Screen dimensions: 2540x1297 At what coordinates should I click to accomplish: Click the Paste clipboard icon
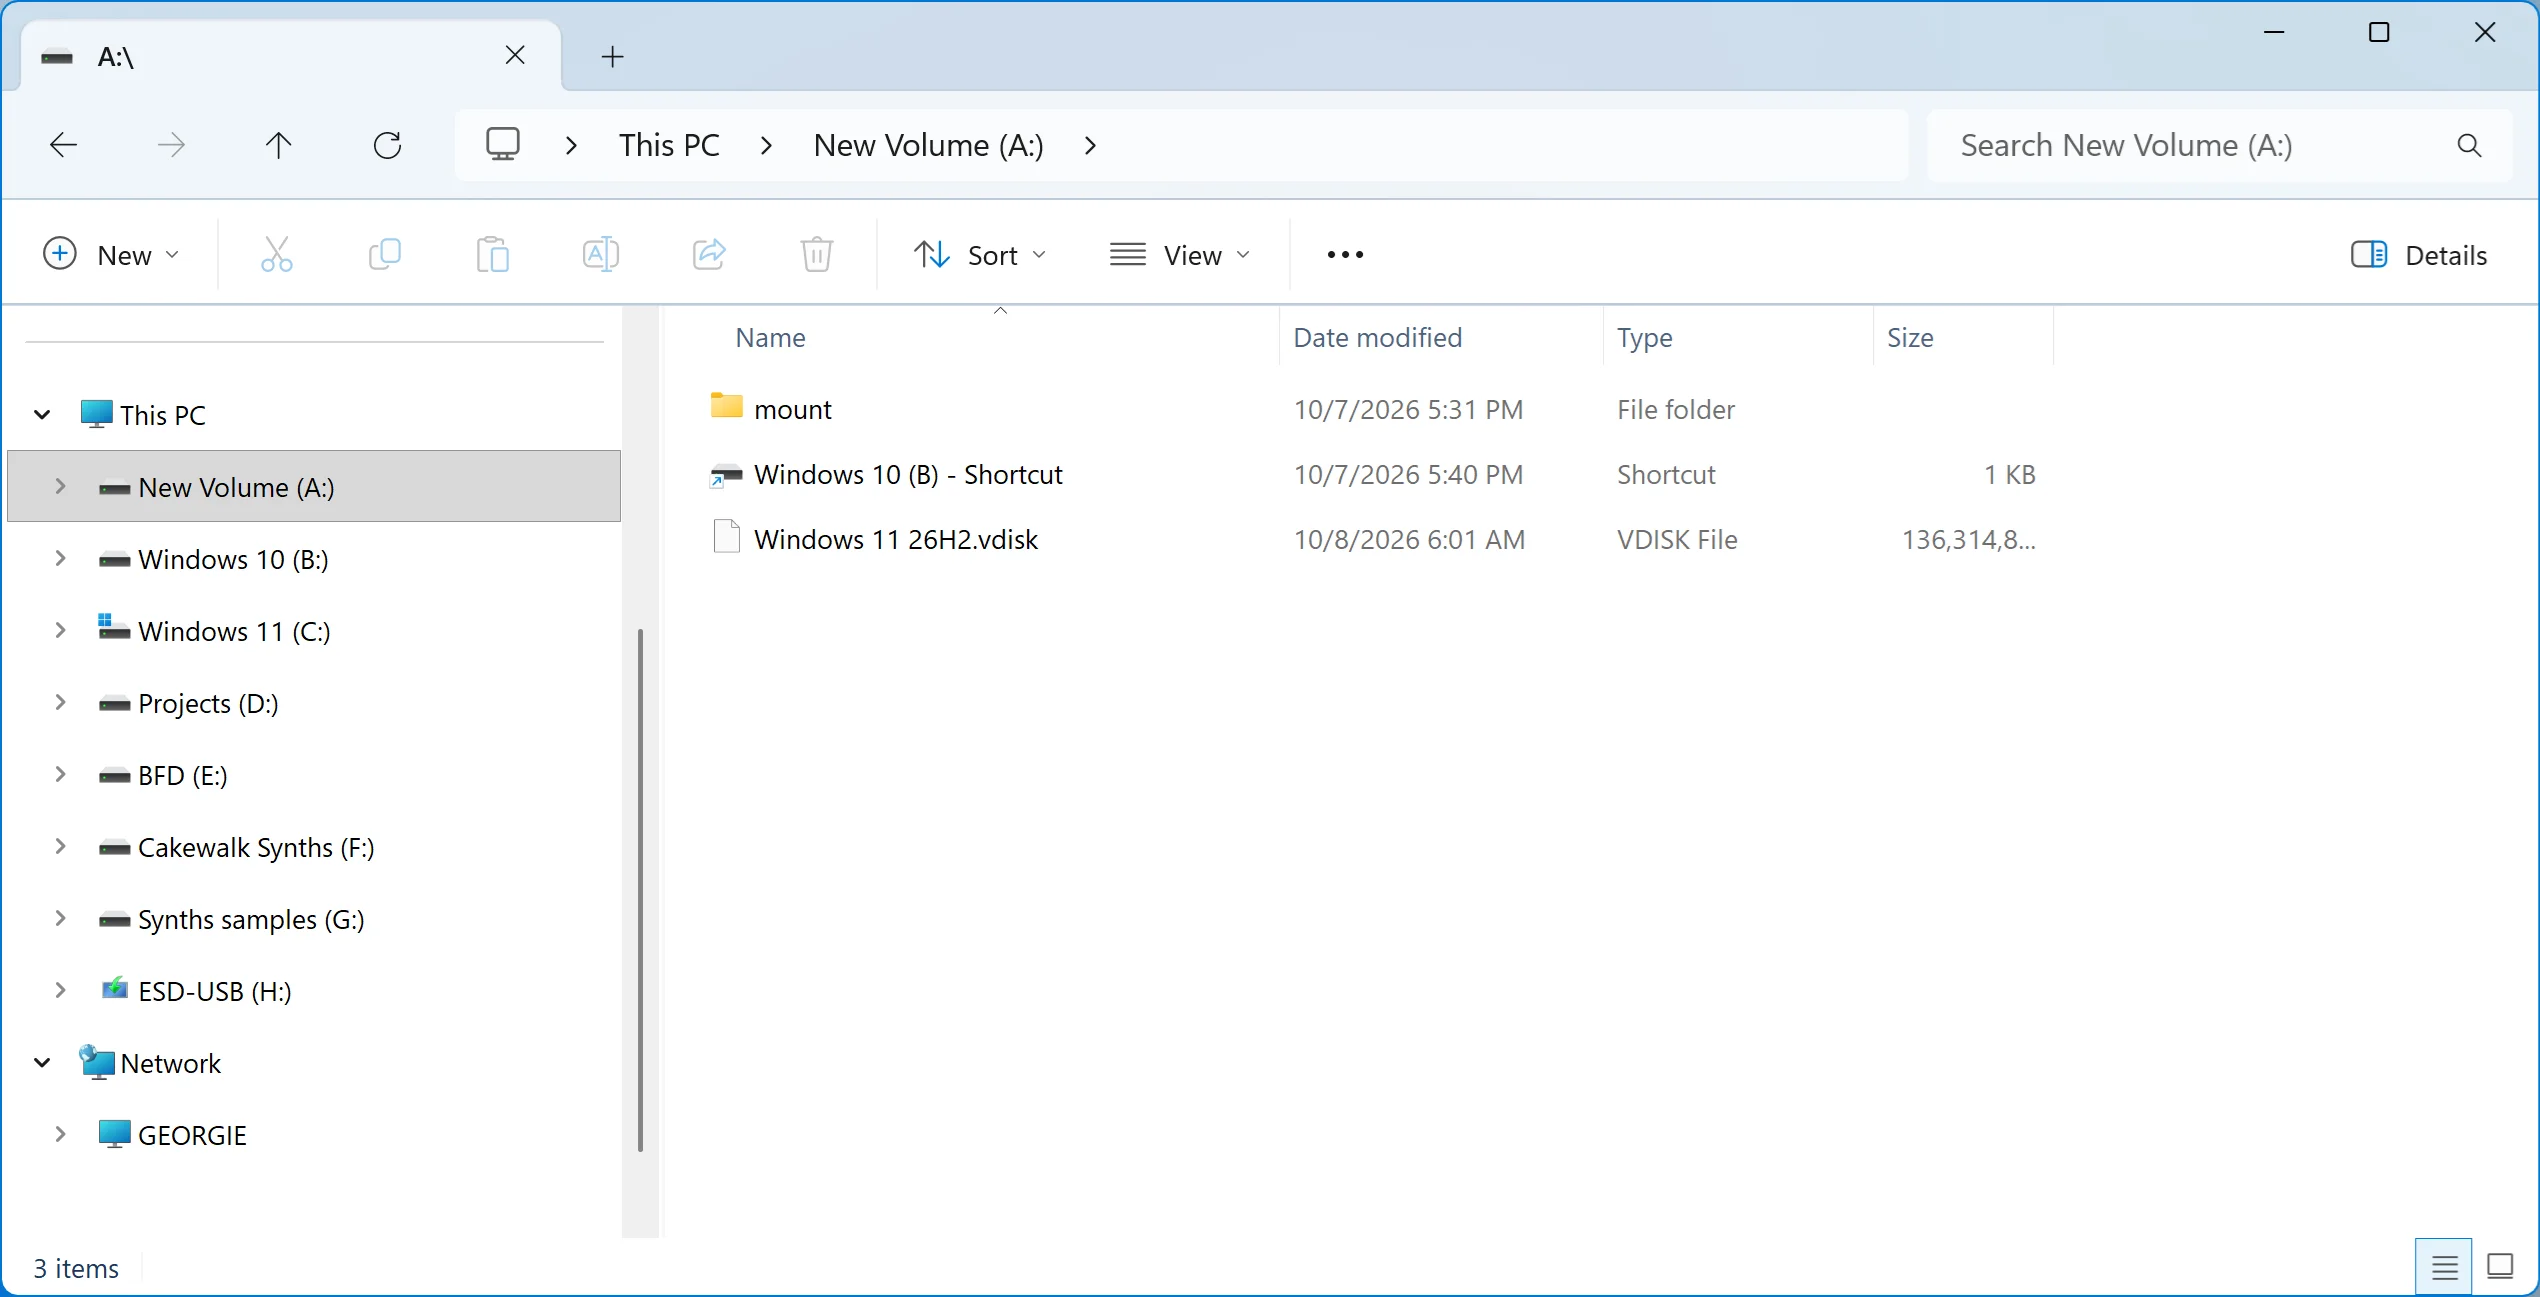(493, 255)
